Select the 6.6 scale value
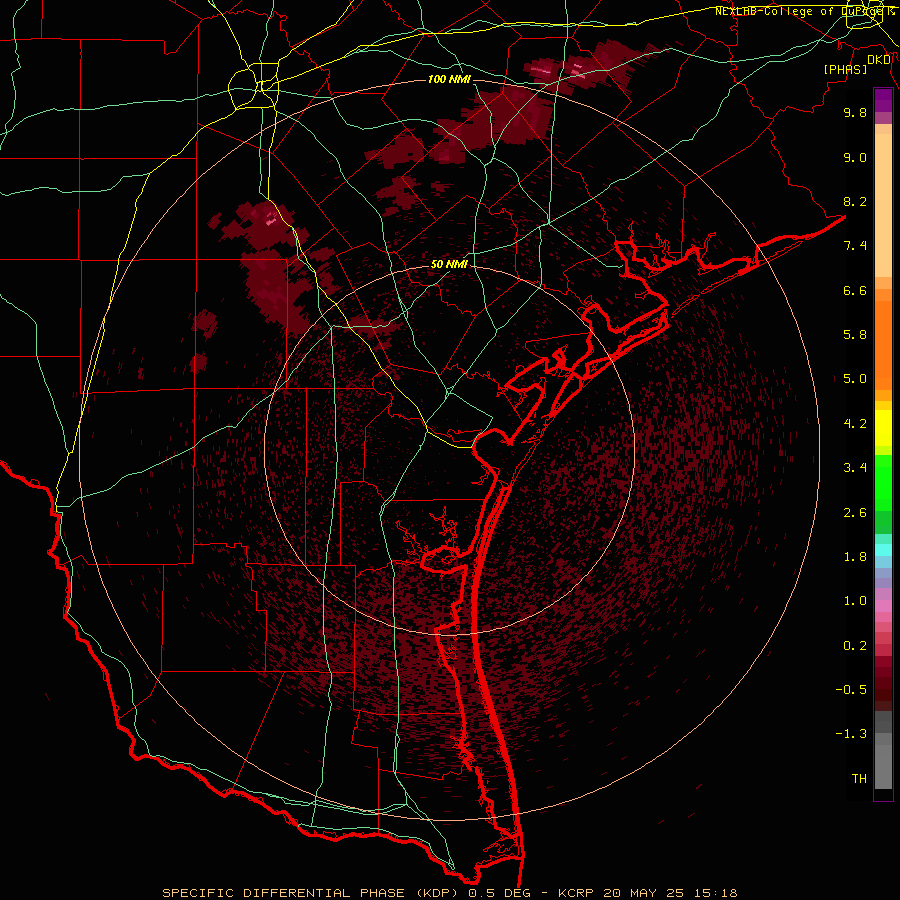 coord(855,290)
